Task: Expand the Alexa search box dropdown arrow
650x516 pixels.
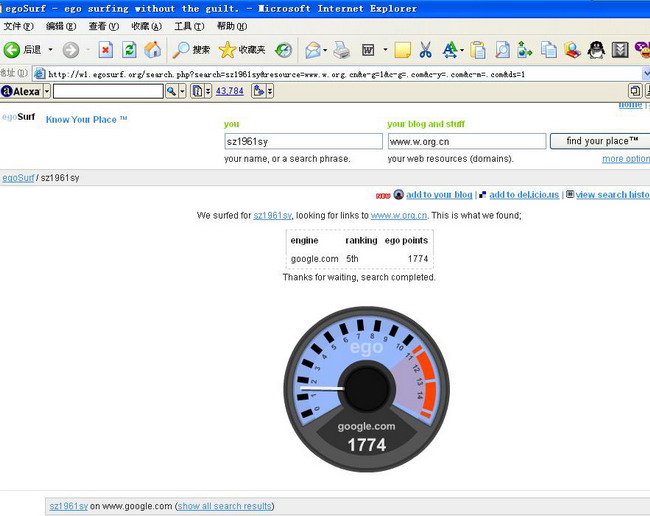Action: [x=182, y=91]
